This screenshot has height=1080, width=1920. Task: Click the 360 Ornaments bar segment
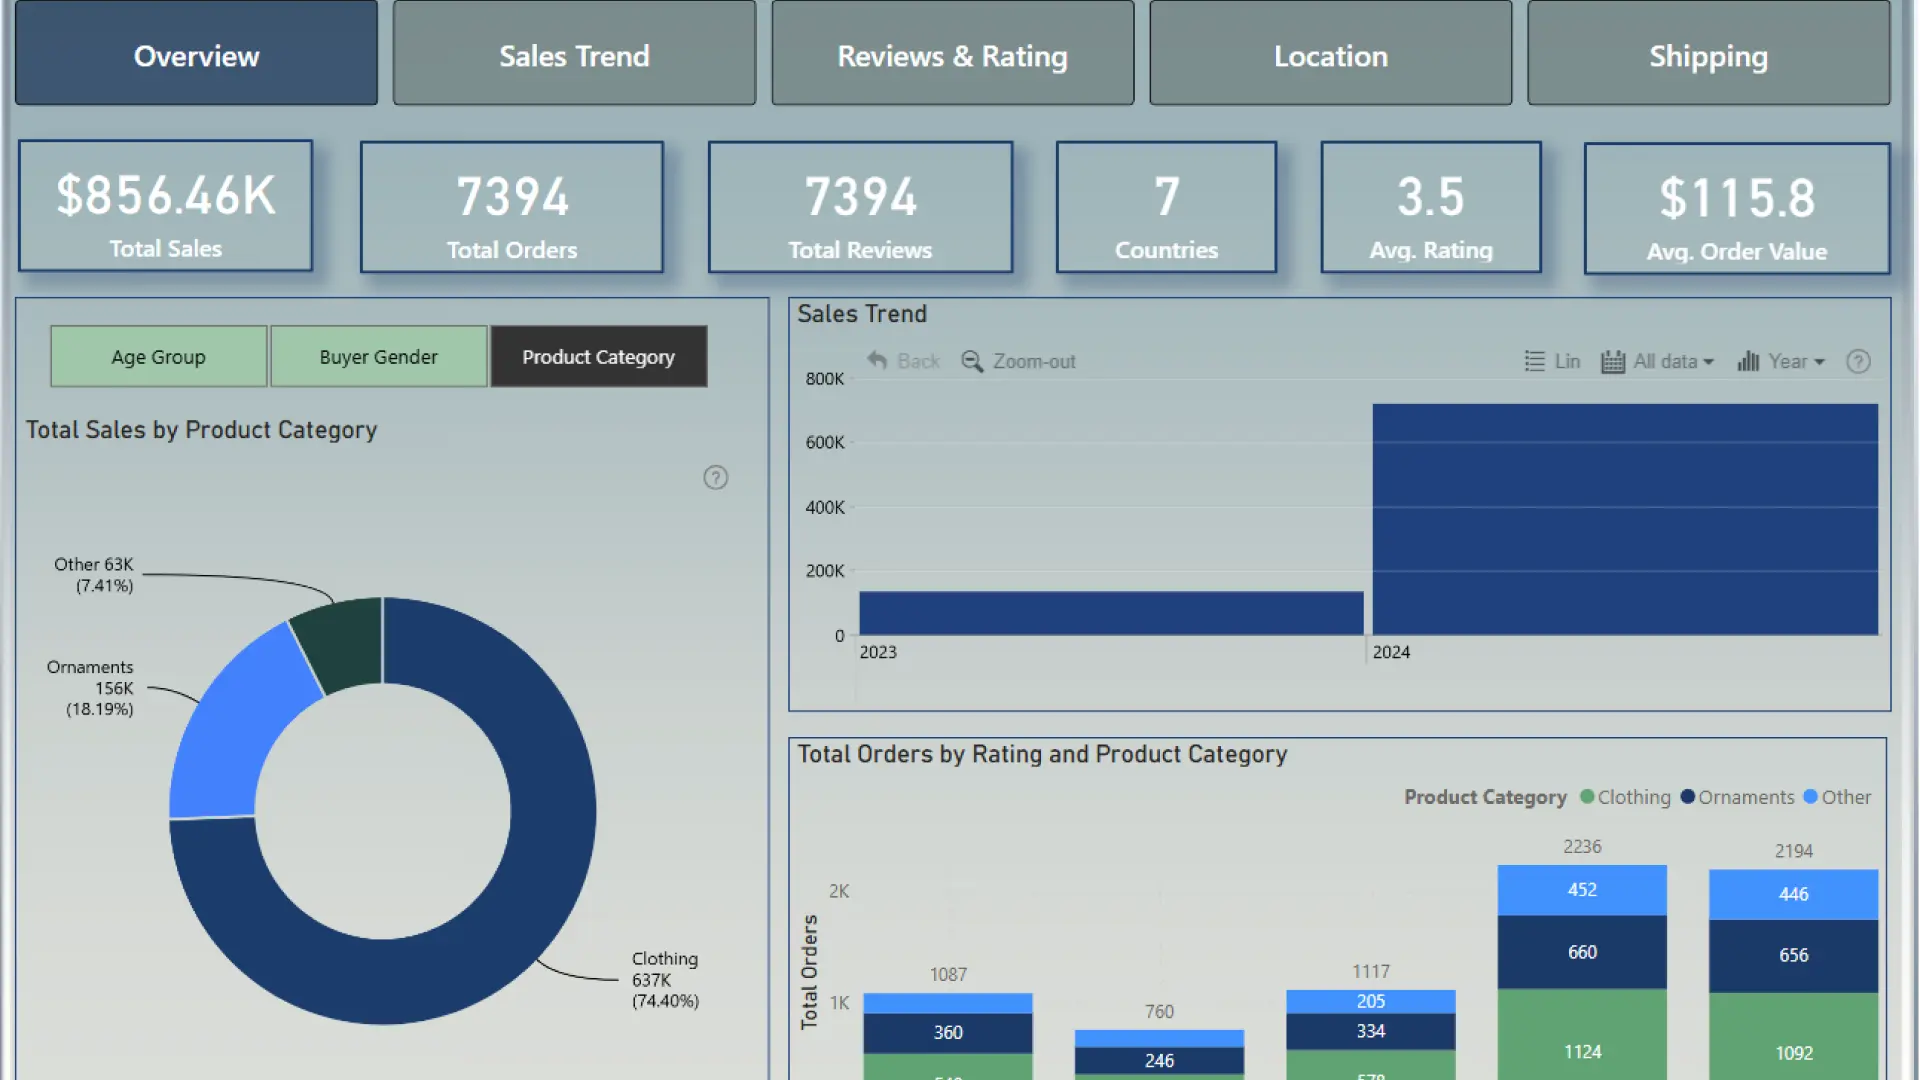[x=948, y=1032]
